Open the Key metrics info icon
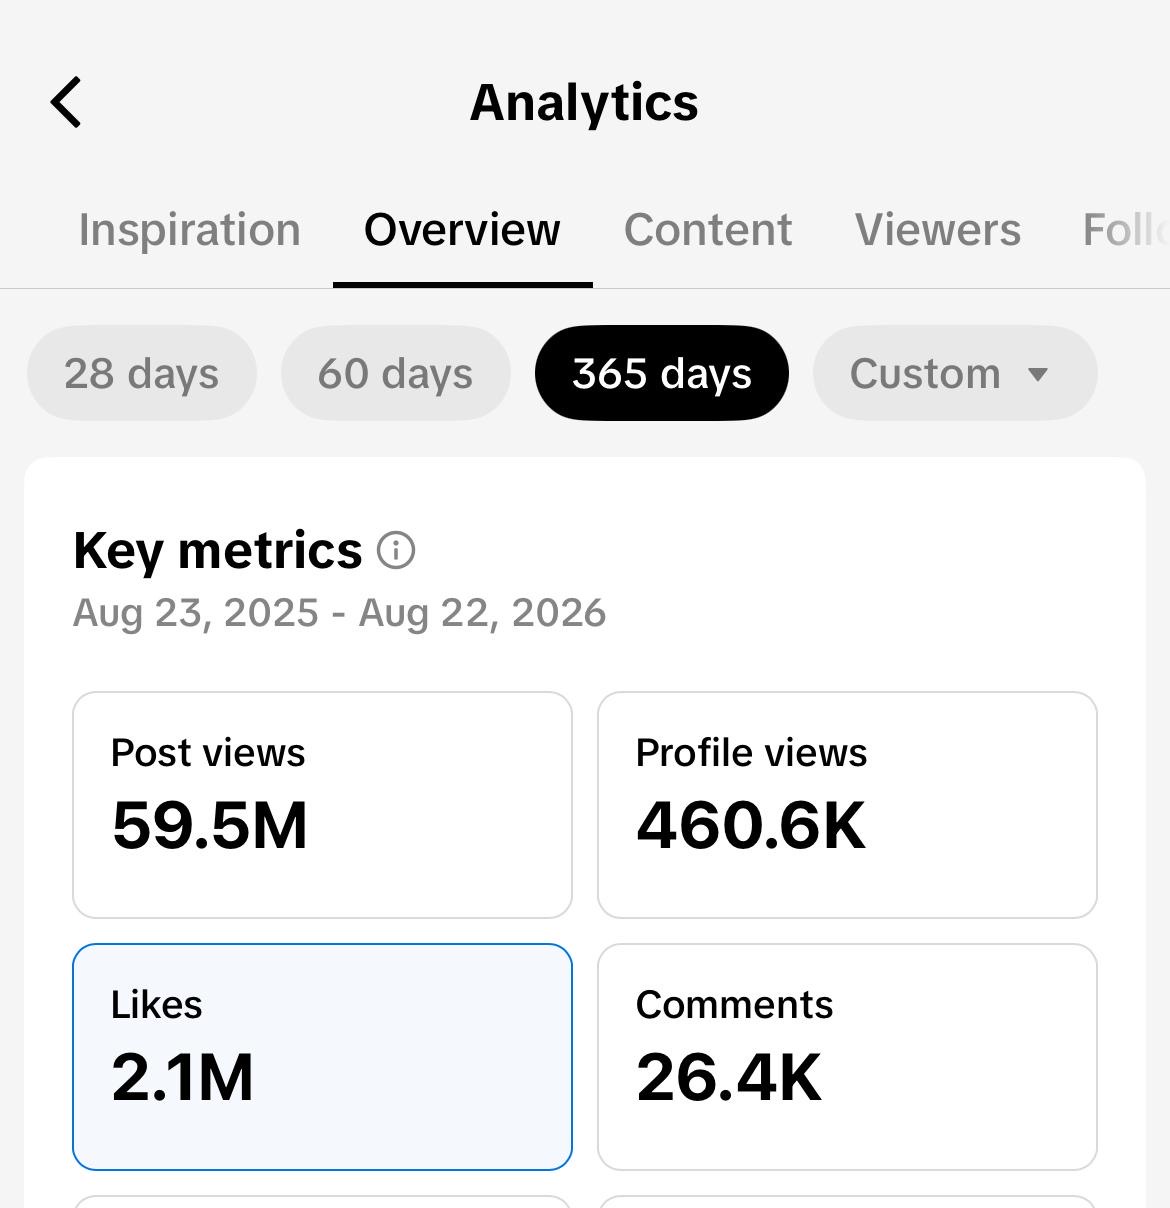 point(396,550)
